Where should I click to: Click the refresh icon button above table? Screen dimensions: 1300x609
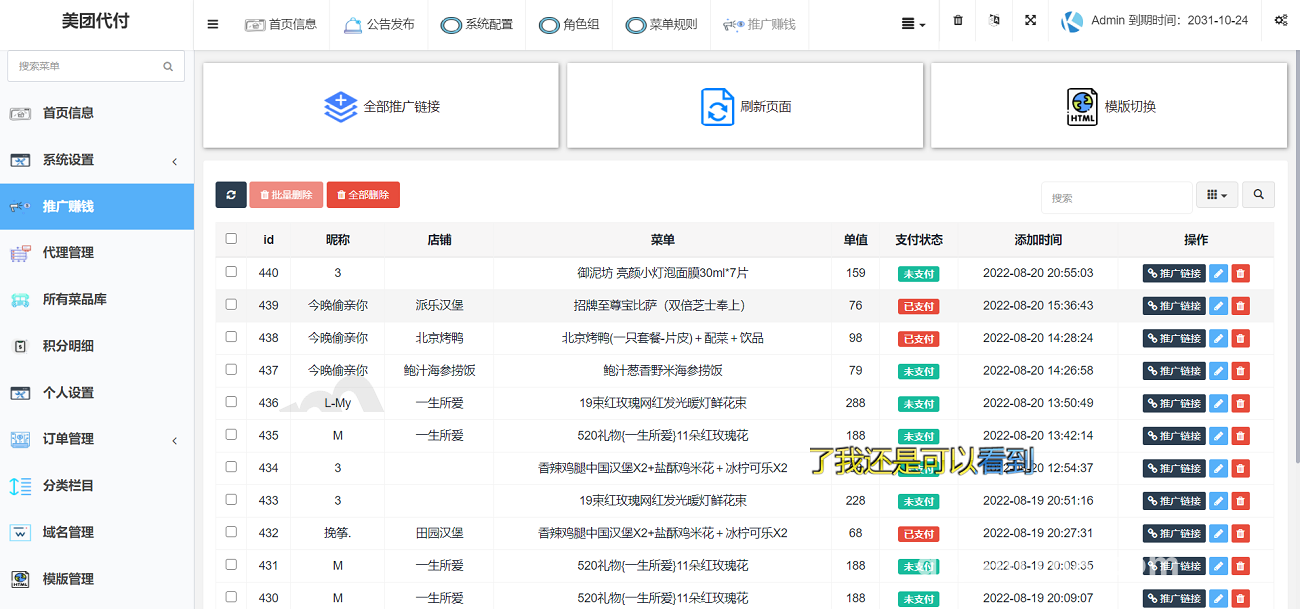point(231,195)
